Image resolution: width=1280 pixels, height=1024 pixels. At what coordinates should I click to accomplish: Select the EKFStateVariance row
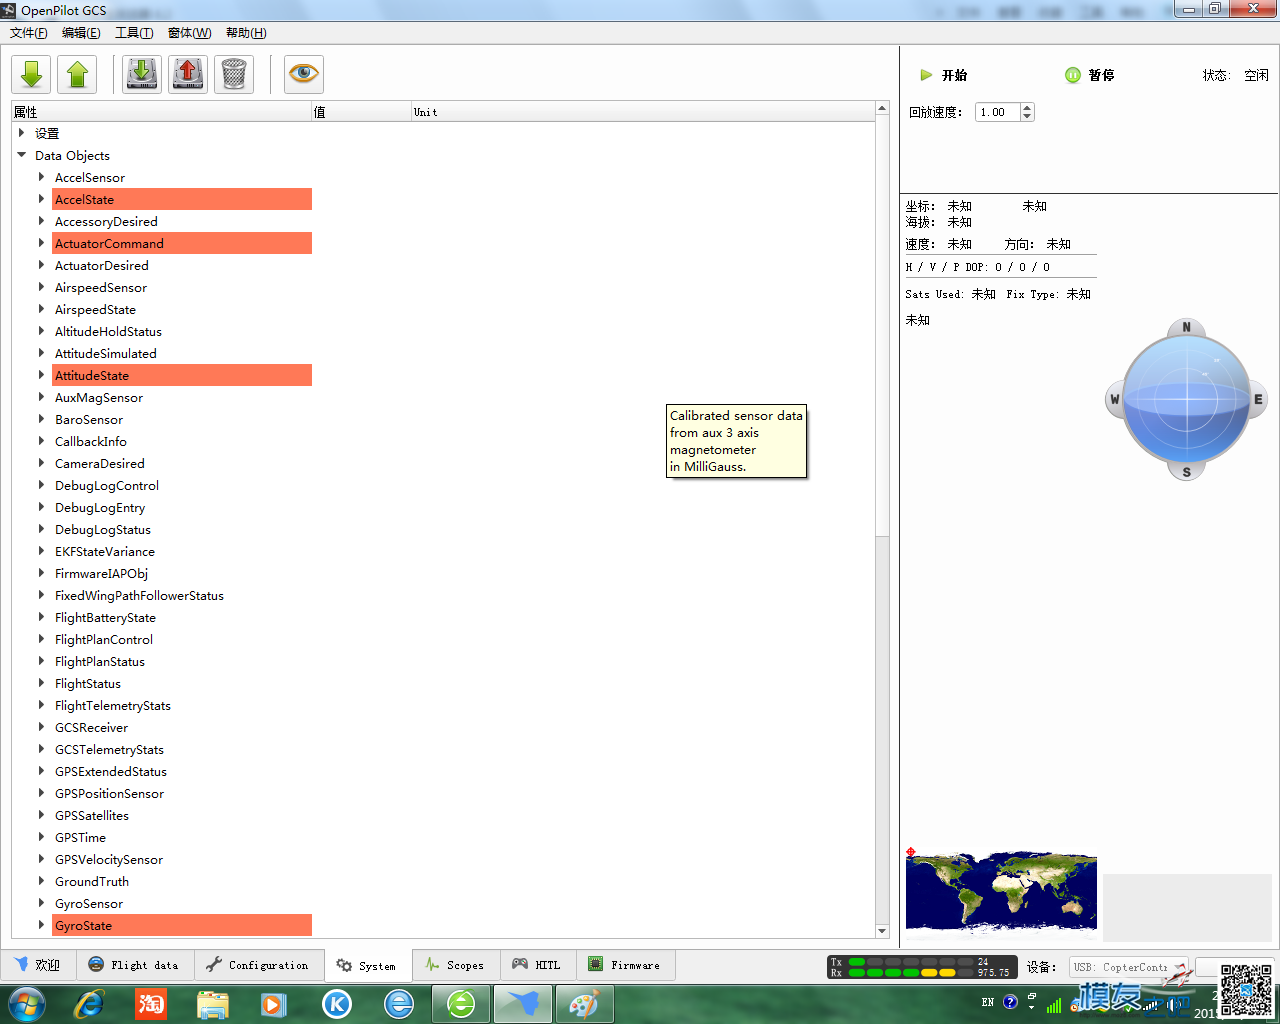tap(182, 551)
